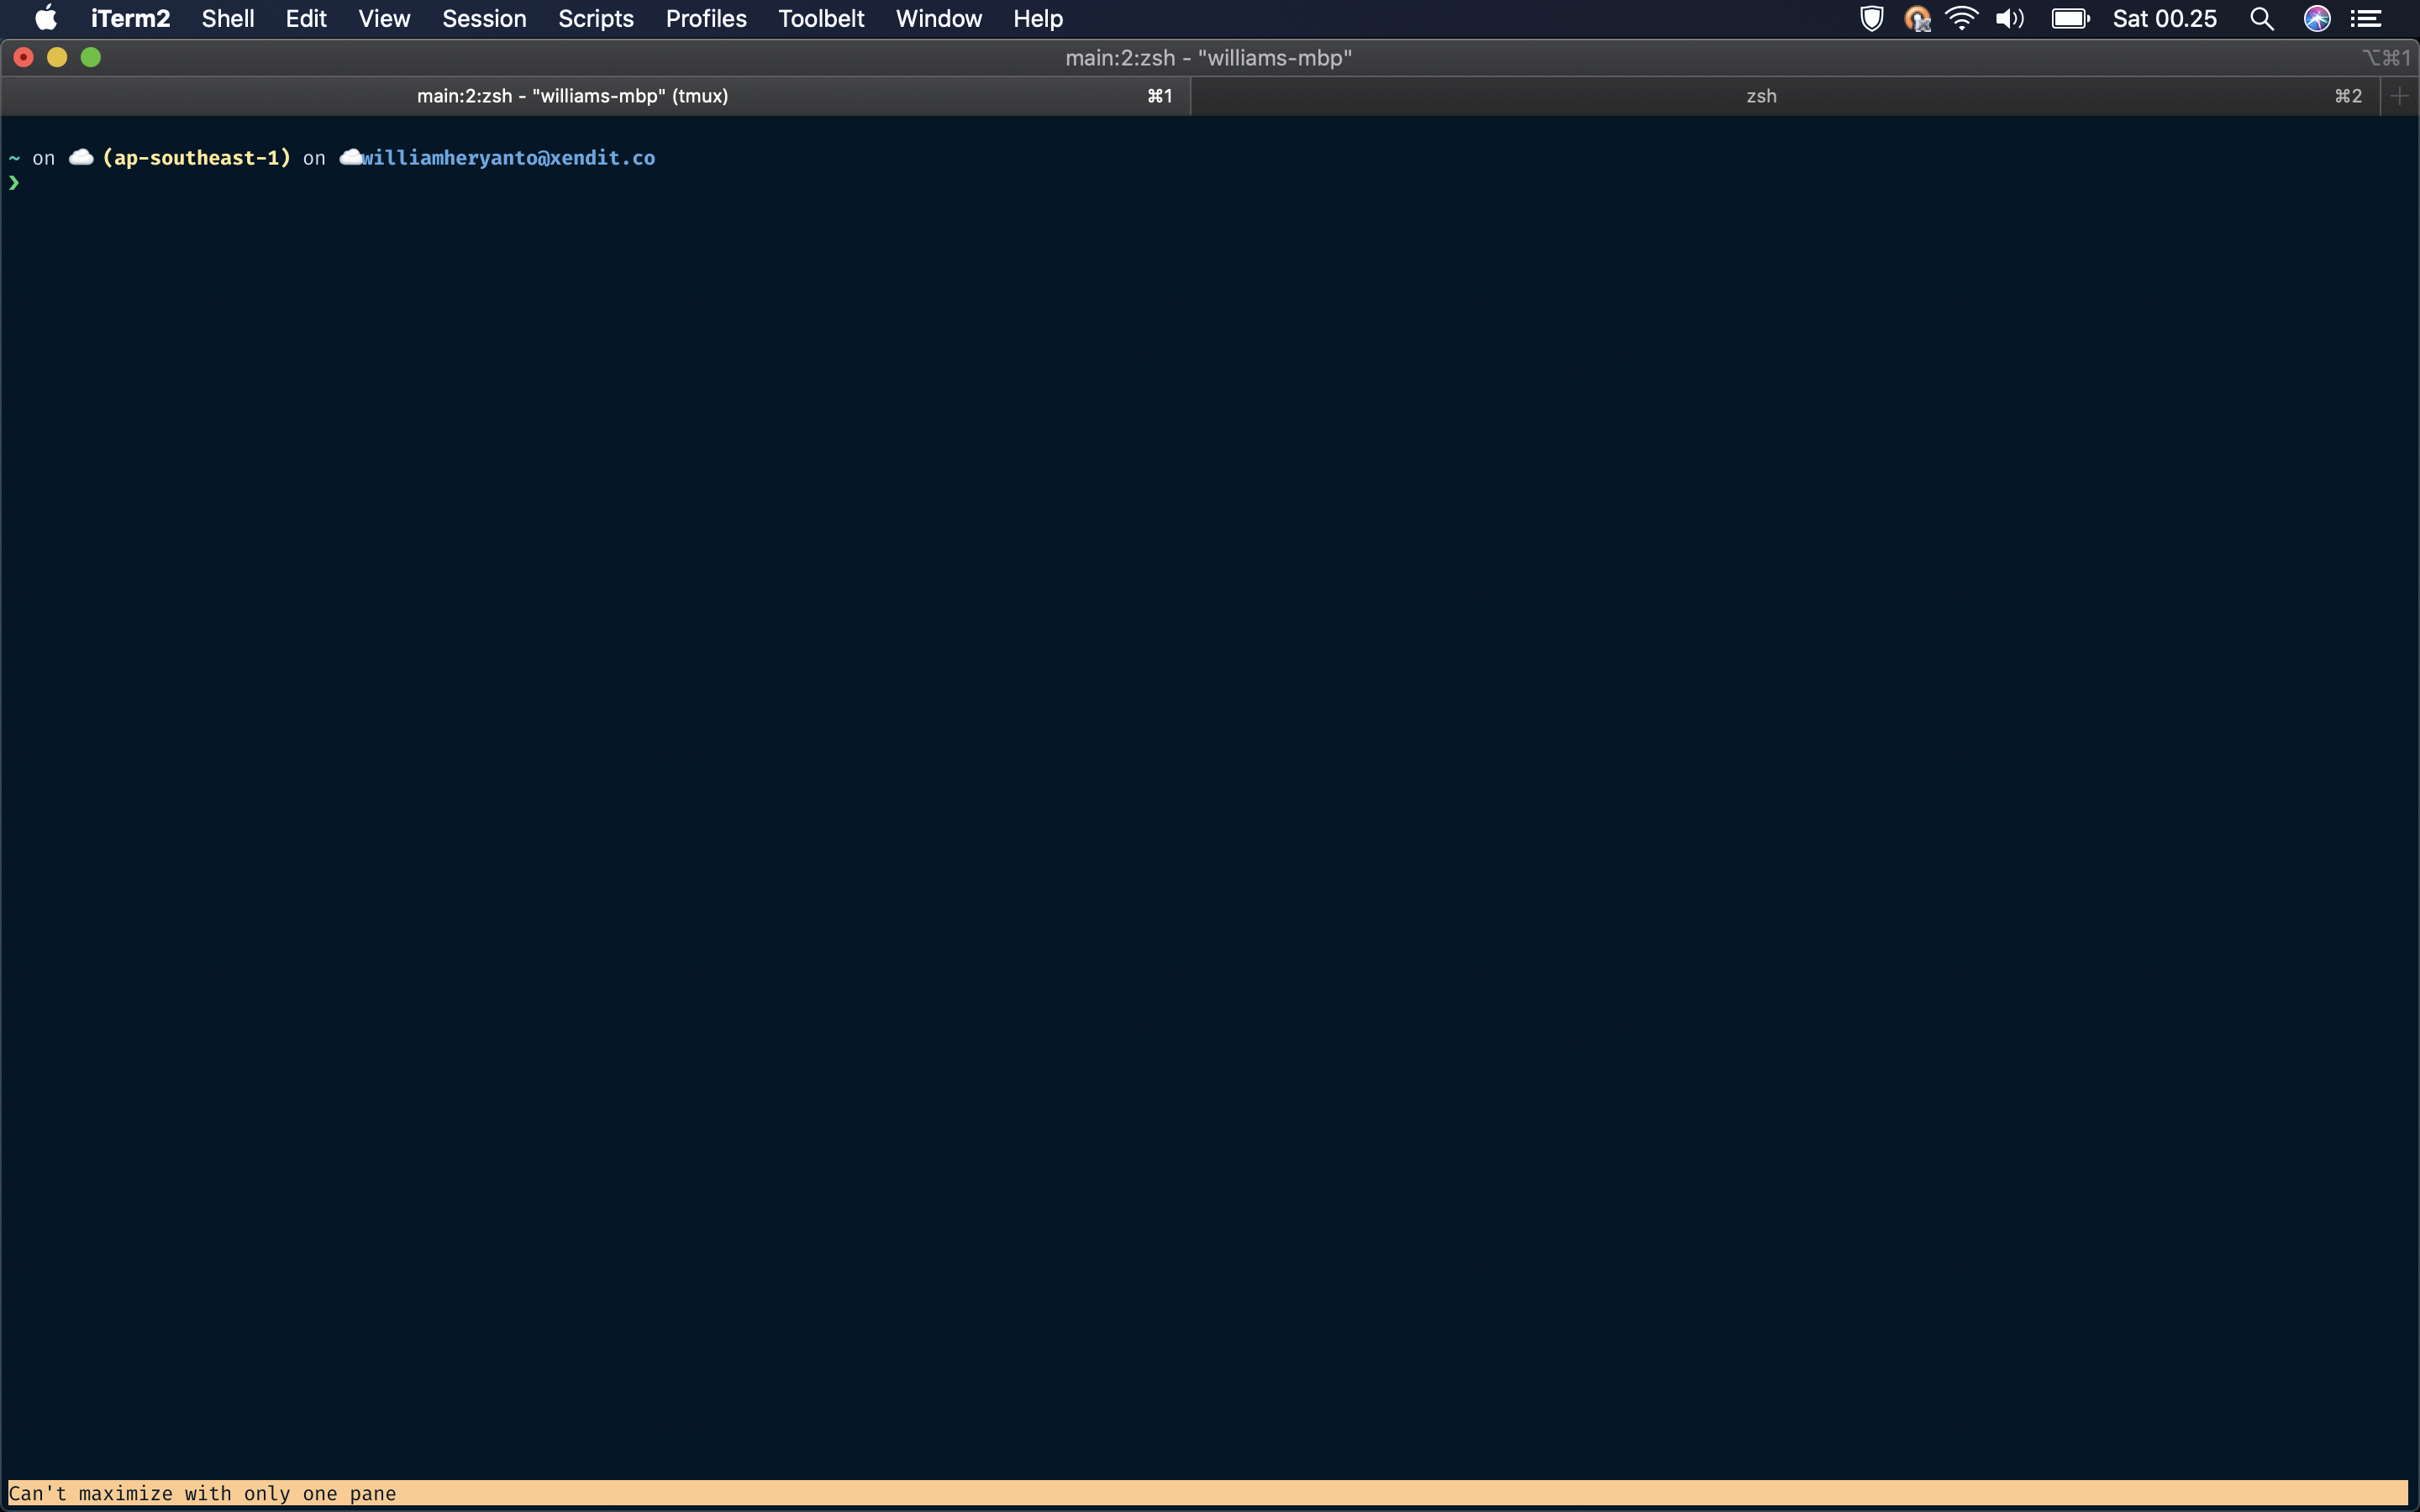Viewport: 2420px width, 1512px height.
Task: Click the ap-southeast-1 region text in the prompt
Action: click(x=196, y=158)
